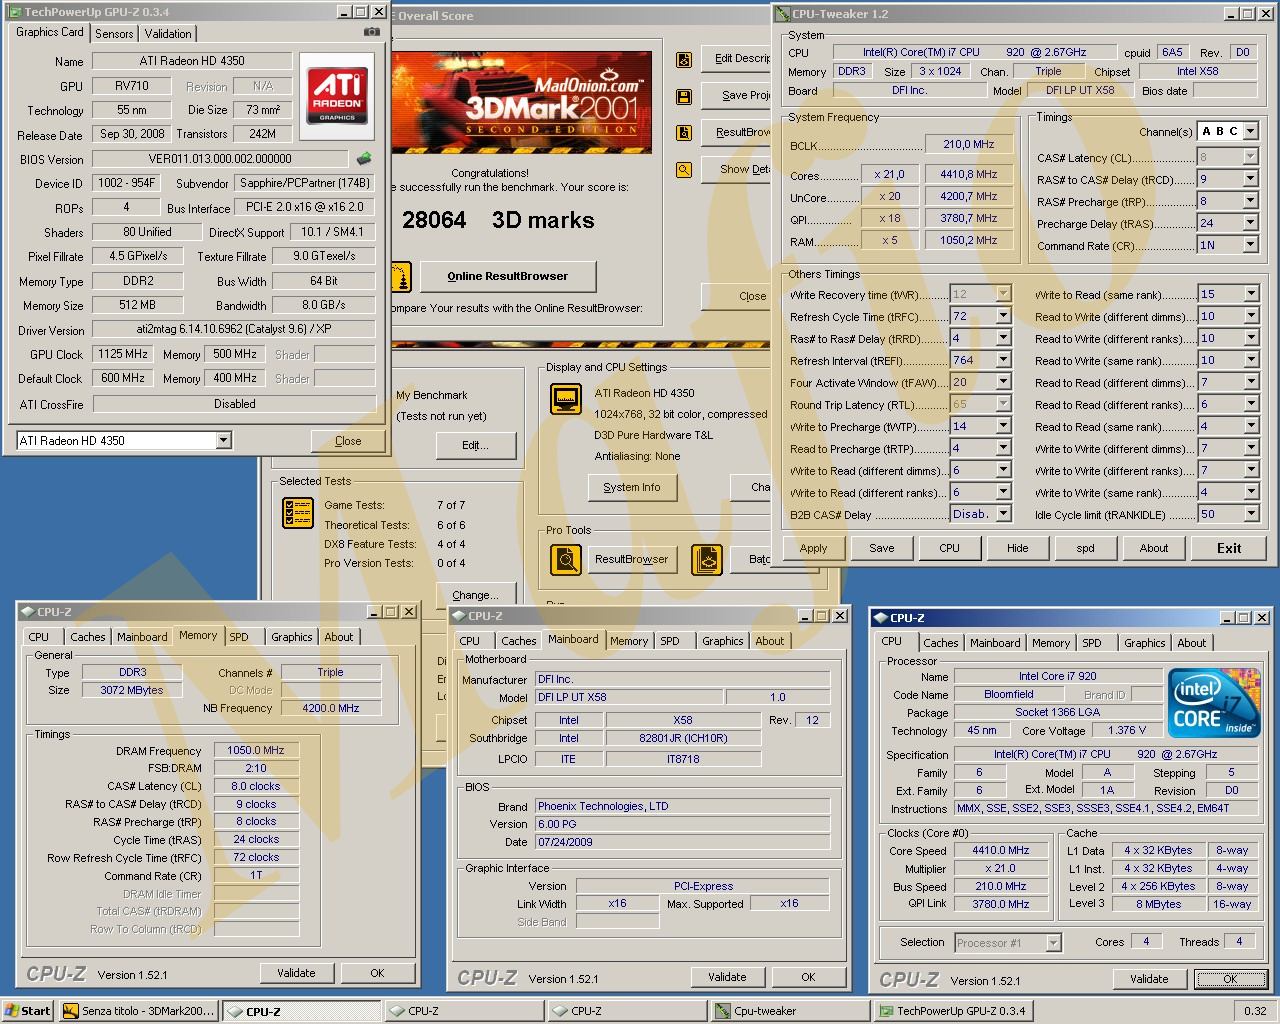
Task: Click the Edit Description icon in 3DMark
Action: click(684, 60)
